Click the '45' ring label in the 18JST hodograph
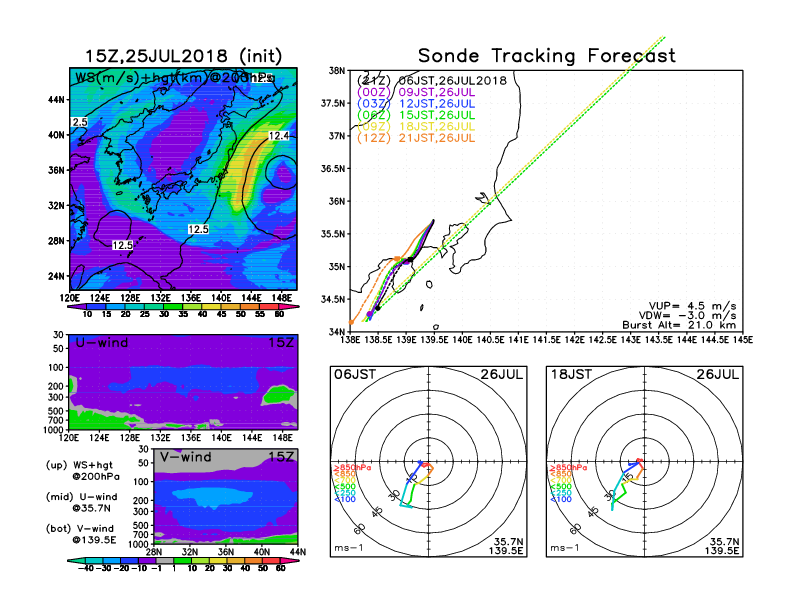This screenshot has height=612, width=792. coord(593,512)
